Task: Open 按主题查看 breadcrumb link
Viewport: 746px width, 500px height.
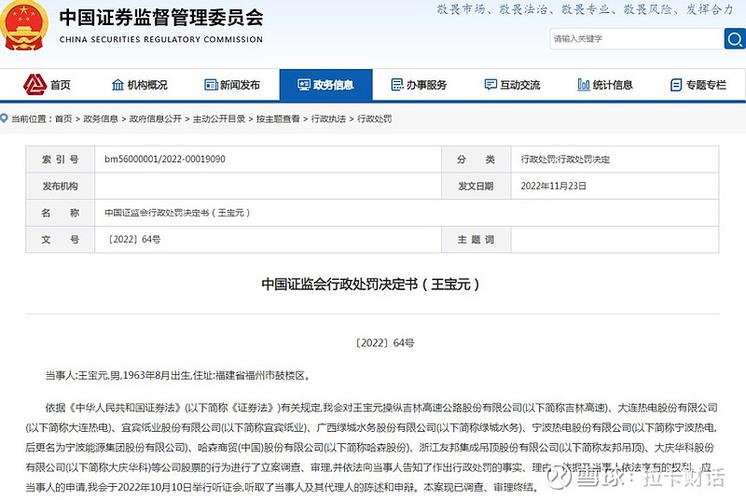Action: tap(278, 119)
